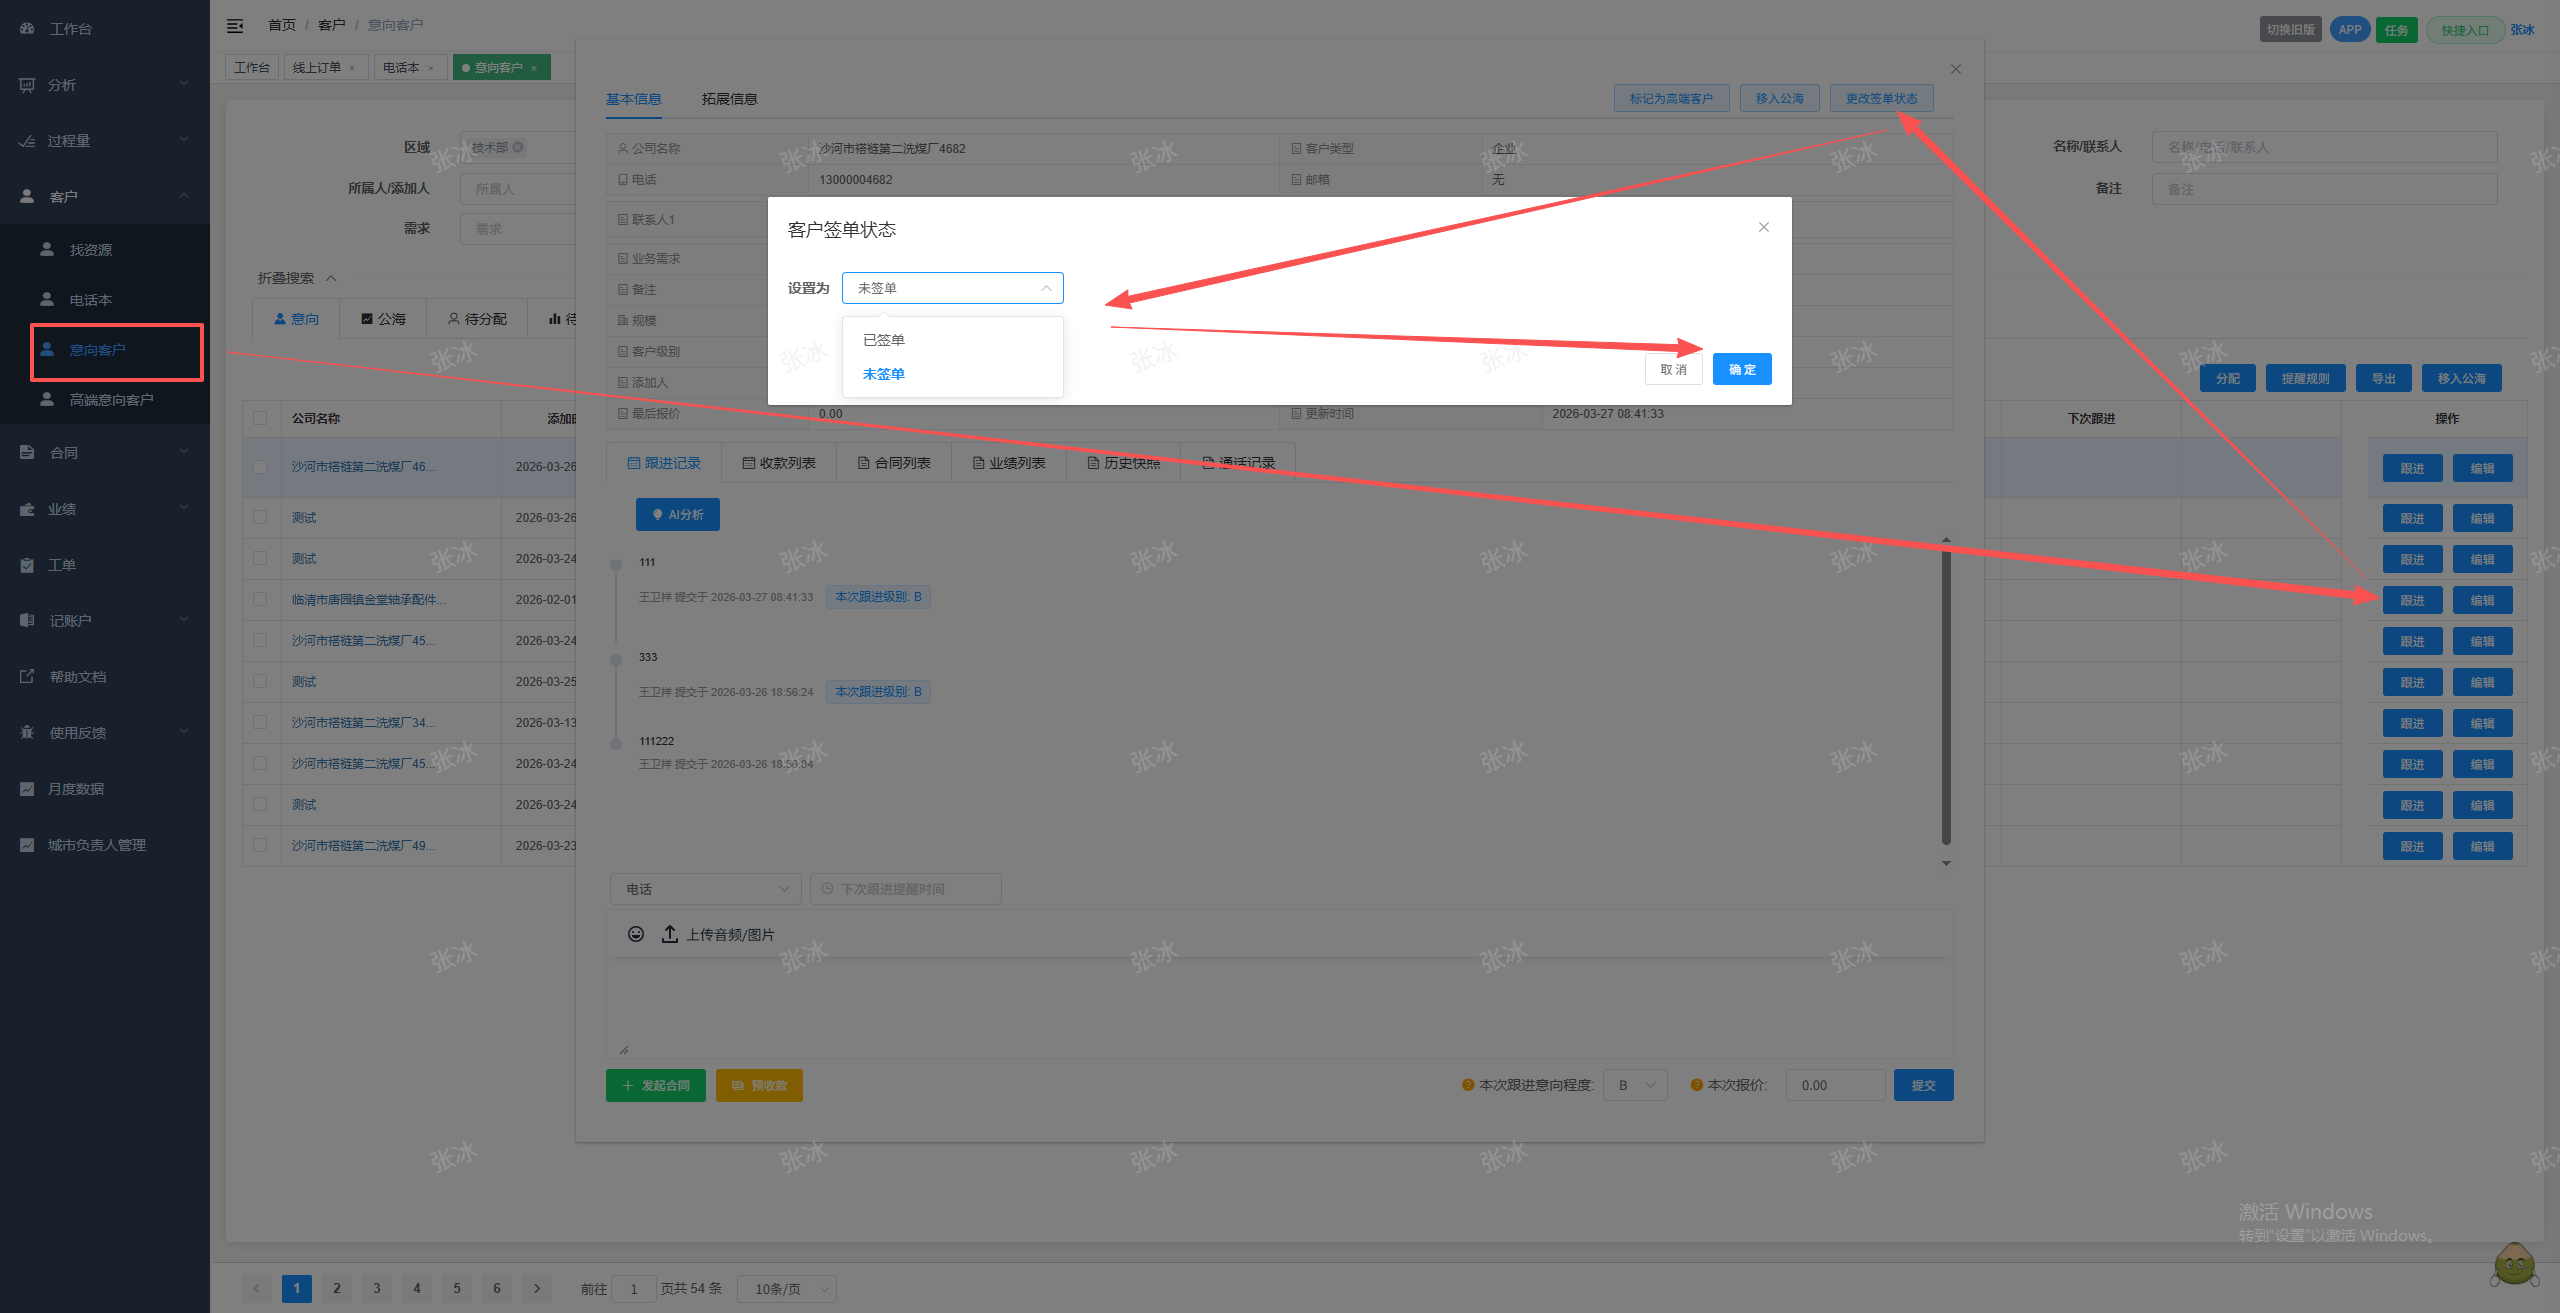Viewport: 2560px width, 1313px height.
Task: Click the 导出 export button
Action: coord(2384,378)
